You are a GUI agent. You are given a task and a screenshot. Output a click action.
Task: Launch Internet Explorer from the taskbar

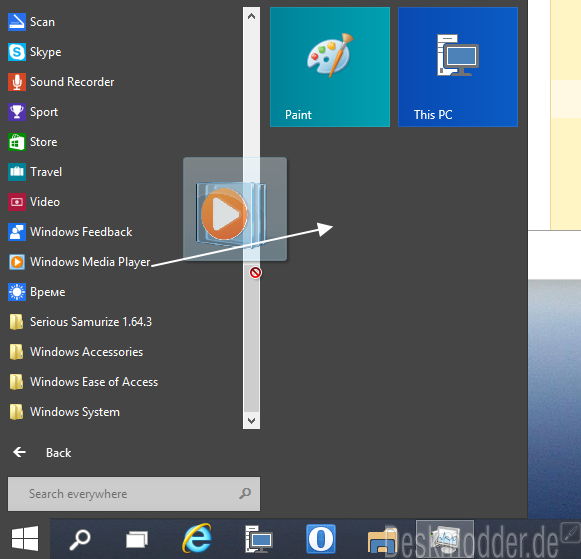coord(197,539)
